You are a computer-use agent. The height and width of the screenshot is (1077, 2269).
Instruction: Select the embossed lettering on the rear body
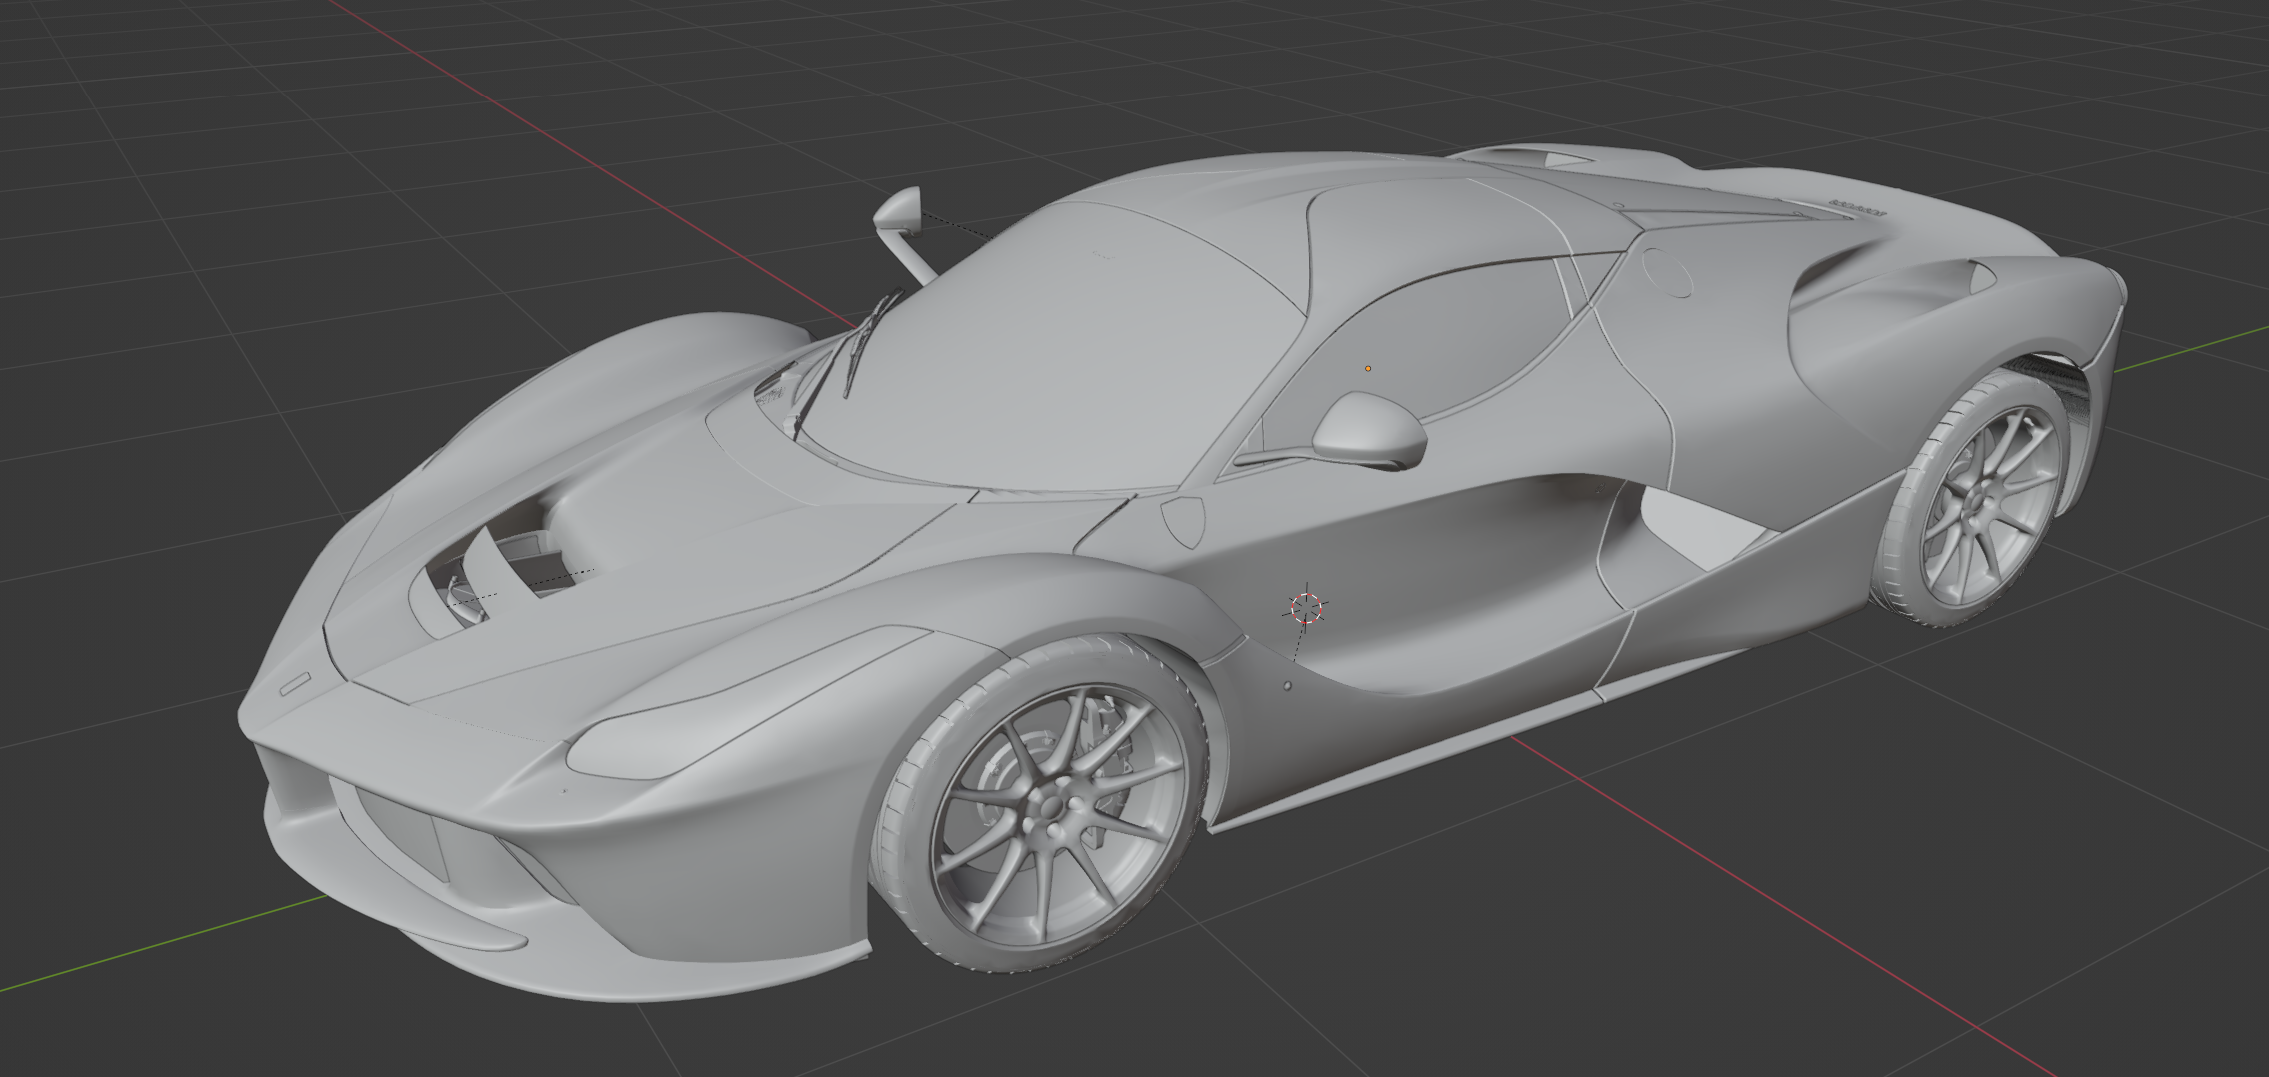click(x=1857, y=208)
